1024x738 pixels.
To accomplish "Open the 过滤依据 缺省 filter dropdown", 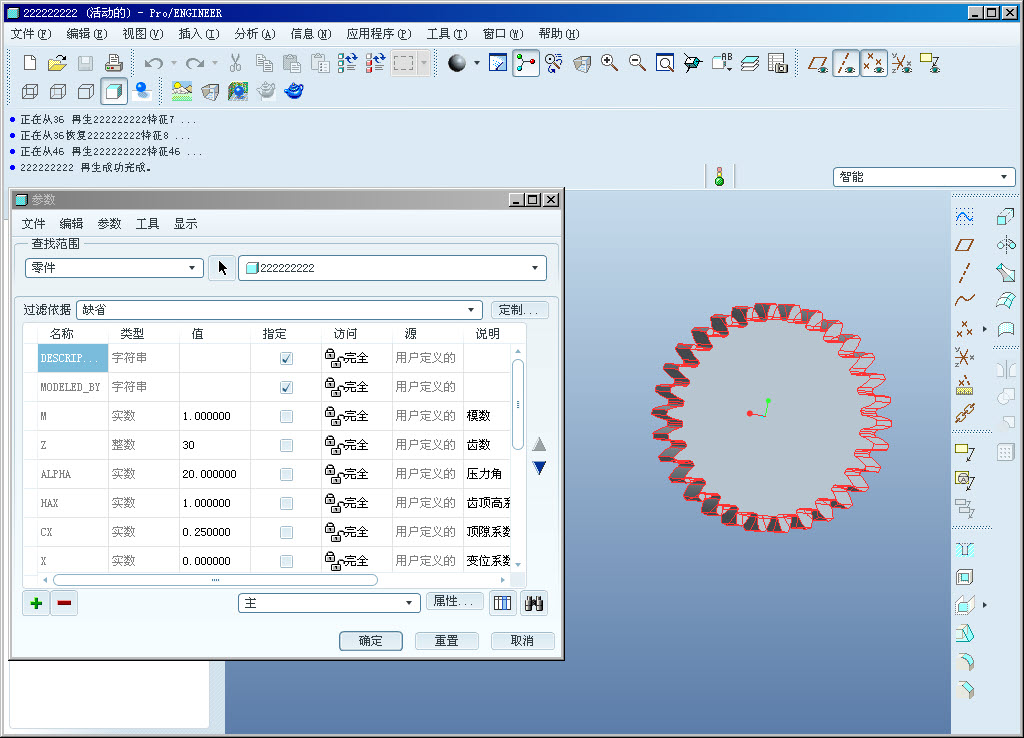I will coord(280,310).
